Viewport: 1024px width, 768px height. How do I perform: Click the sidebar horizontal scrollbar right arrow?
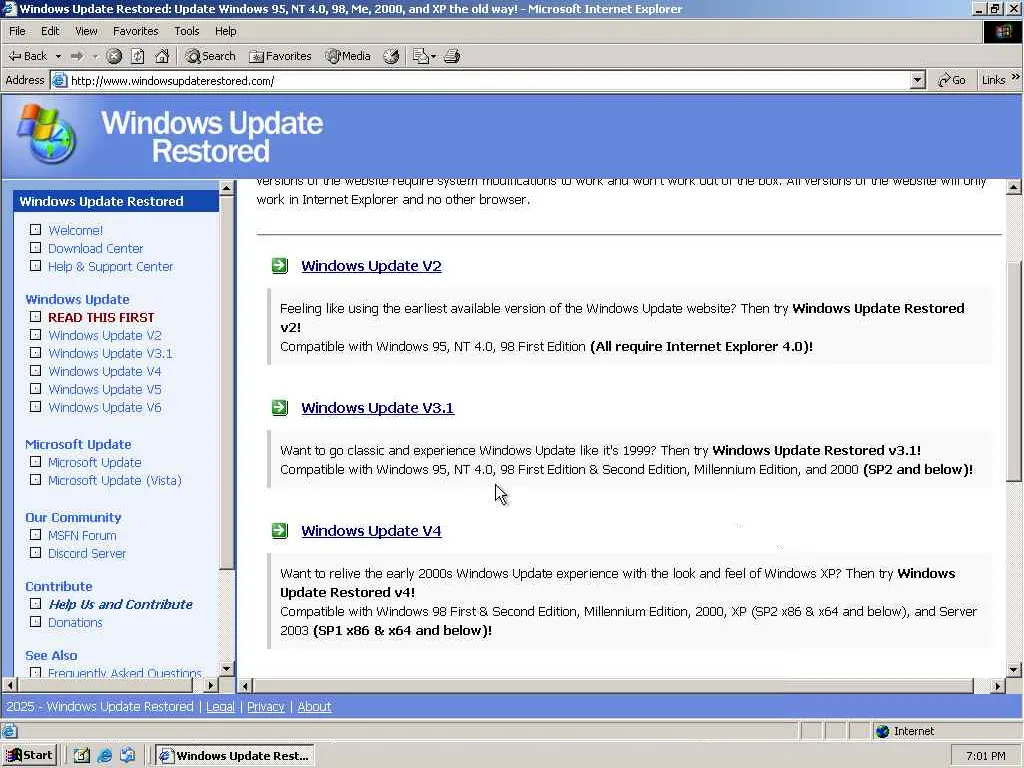point(210,685)
